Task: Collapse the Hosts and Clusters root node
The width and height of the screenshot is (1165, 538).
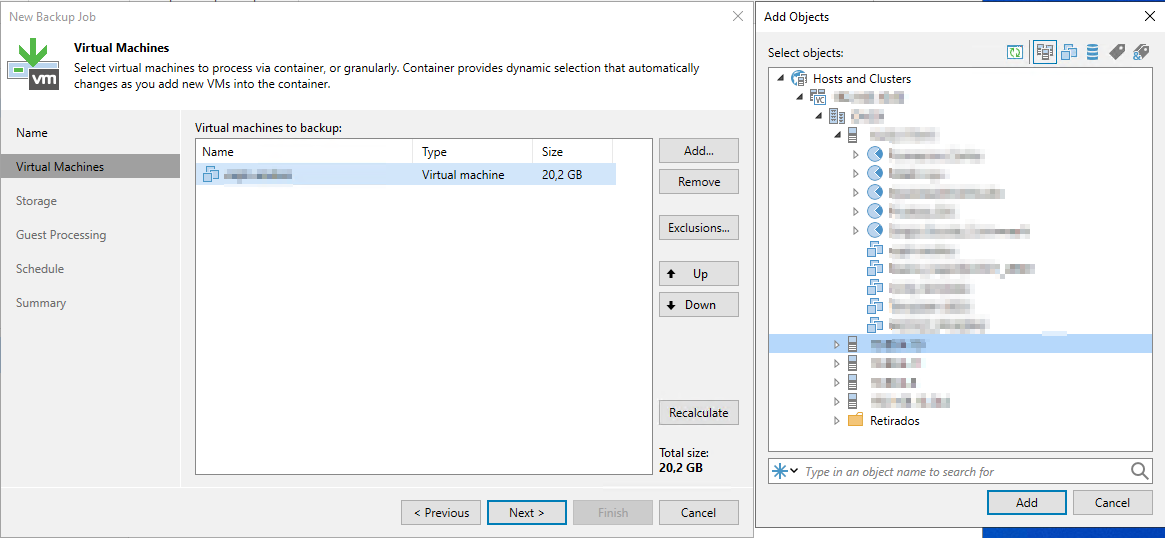Action: point(780,79)
